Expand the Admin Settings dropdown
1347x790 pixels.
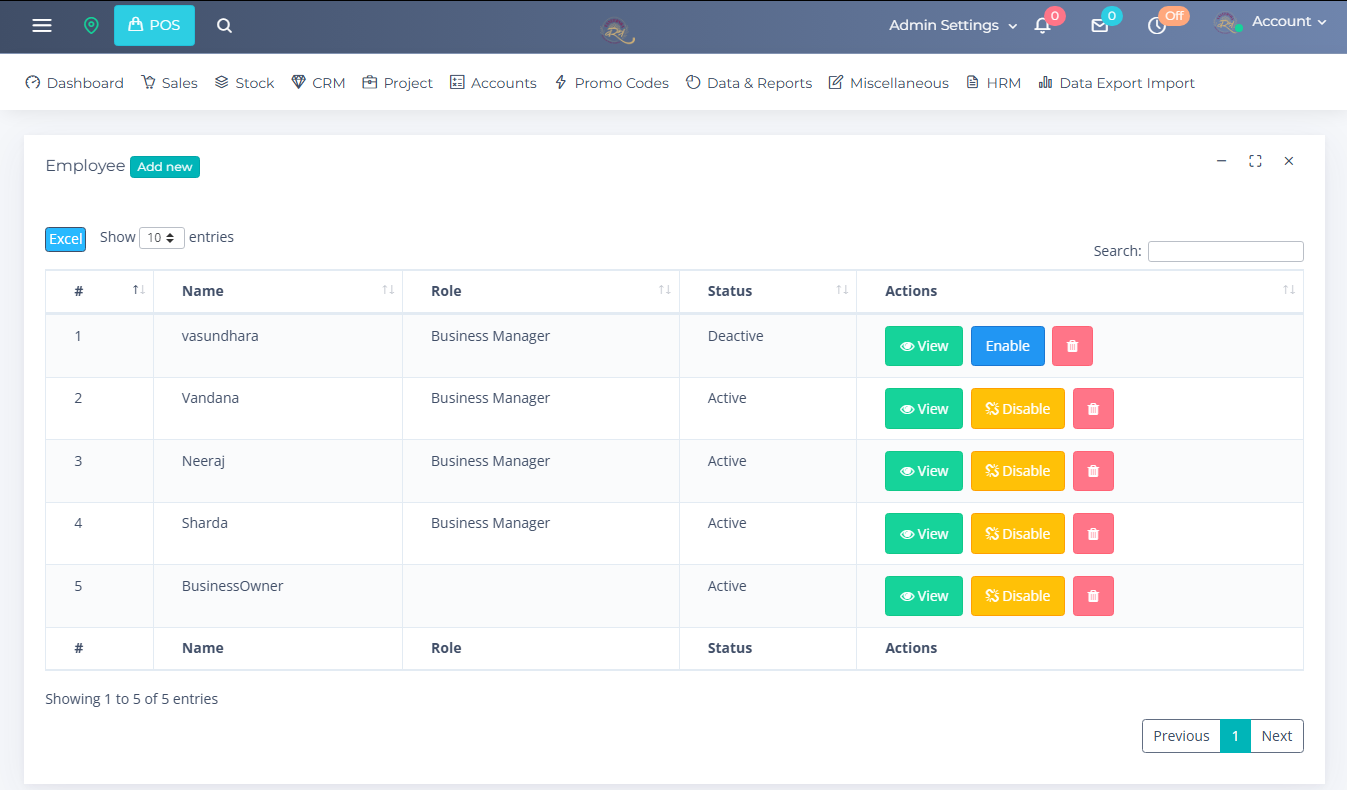(952, 25)
